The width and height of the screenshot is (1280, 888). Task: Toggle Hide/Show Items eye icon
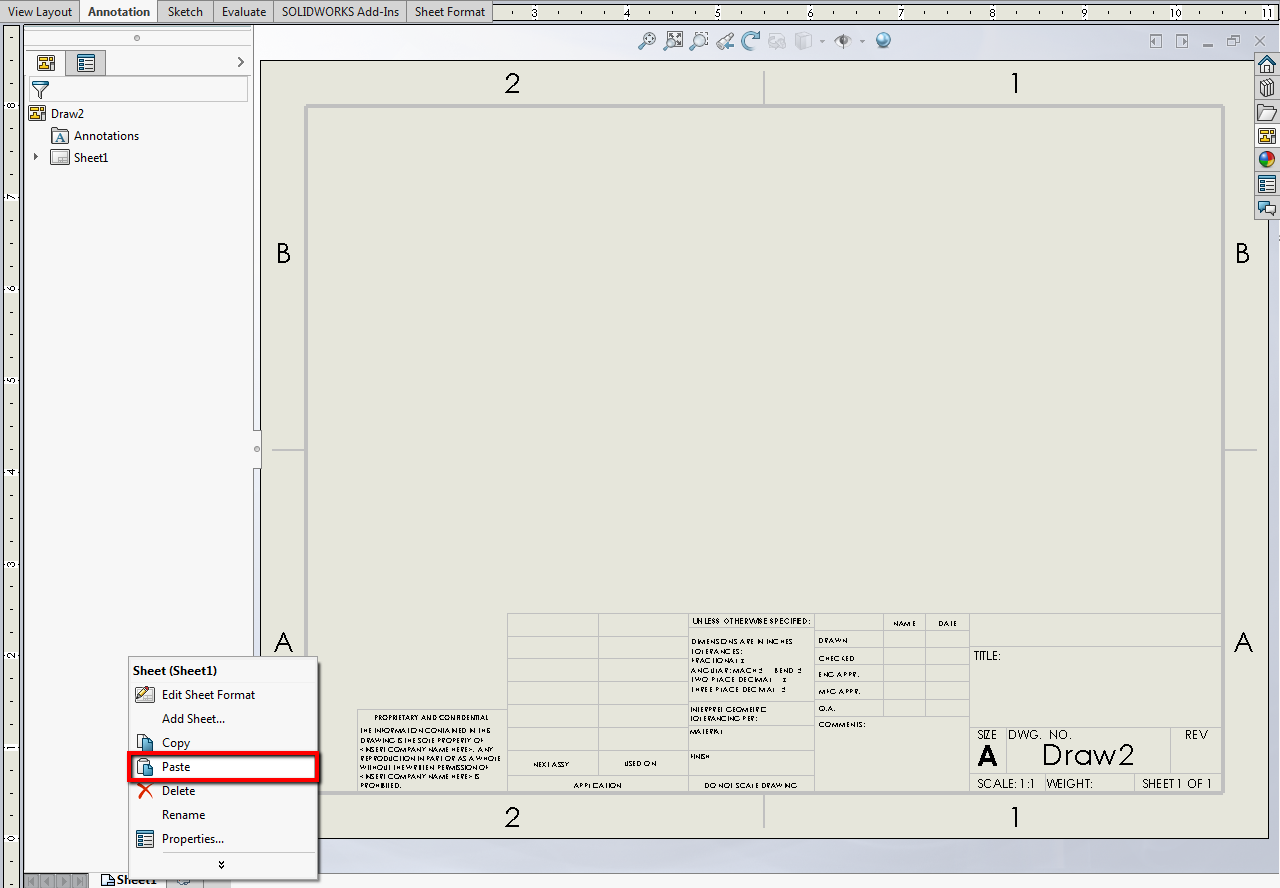843,41
